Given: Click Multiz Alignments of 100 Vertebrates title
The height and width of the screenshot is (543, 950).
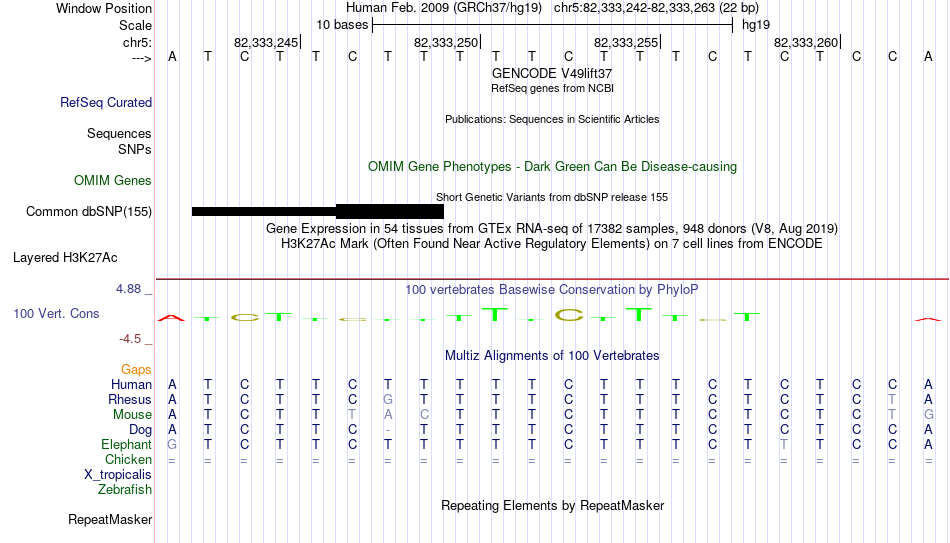Looking at the screenshot, I should coord(552,356).
